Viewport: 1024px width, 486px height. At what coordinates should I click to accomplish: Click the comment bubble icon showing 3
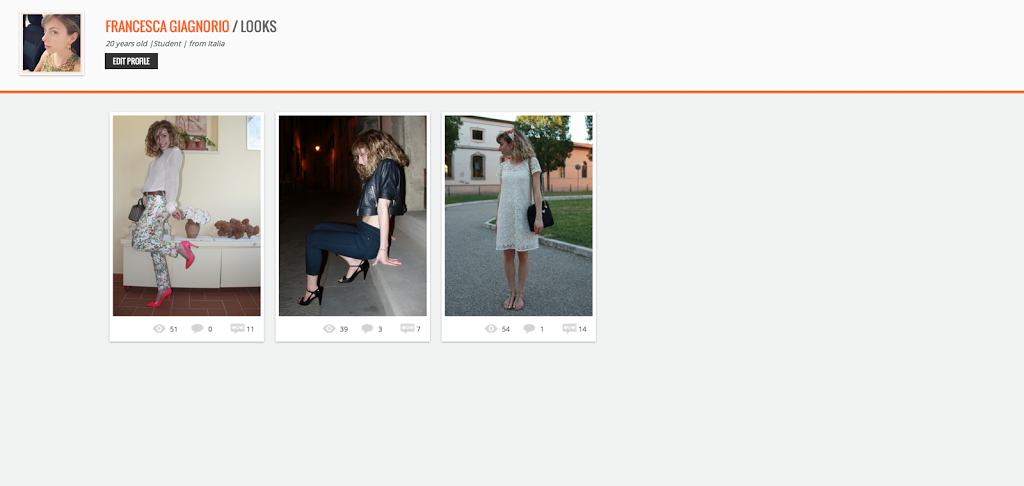[x=367, y=329]
